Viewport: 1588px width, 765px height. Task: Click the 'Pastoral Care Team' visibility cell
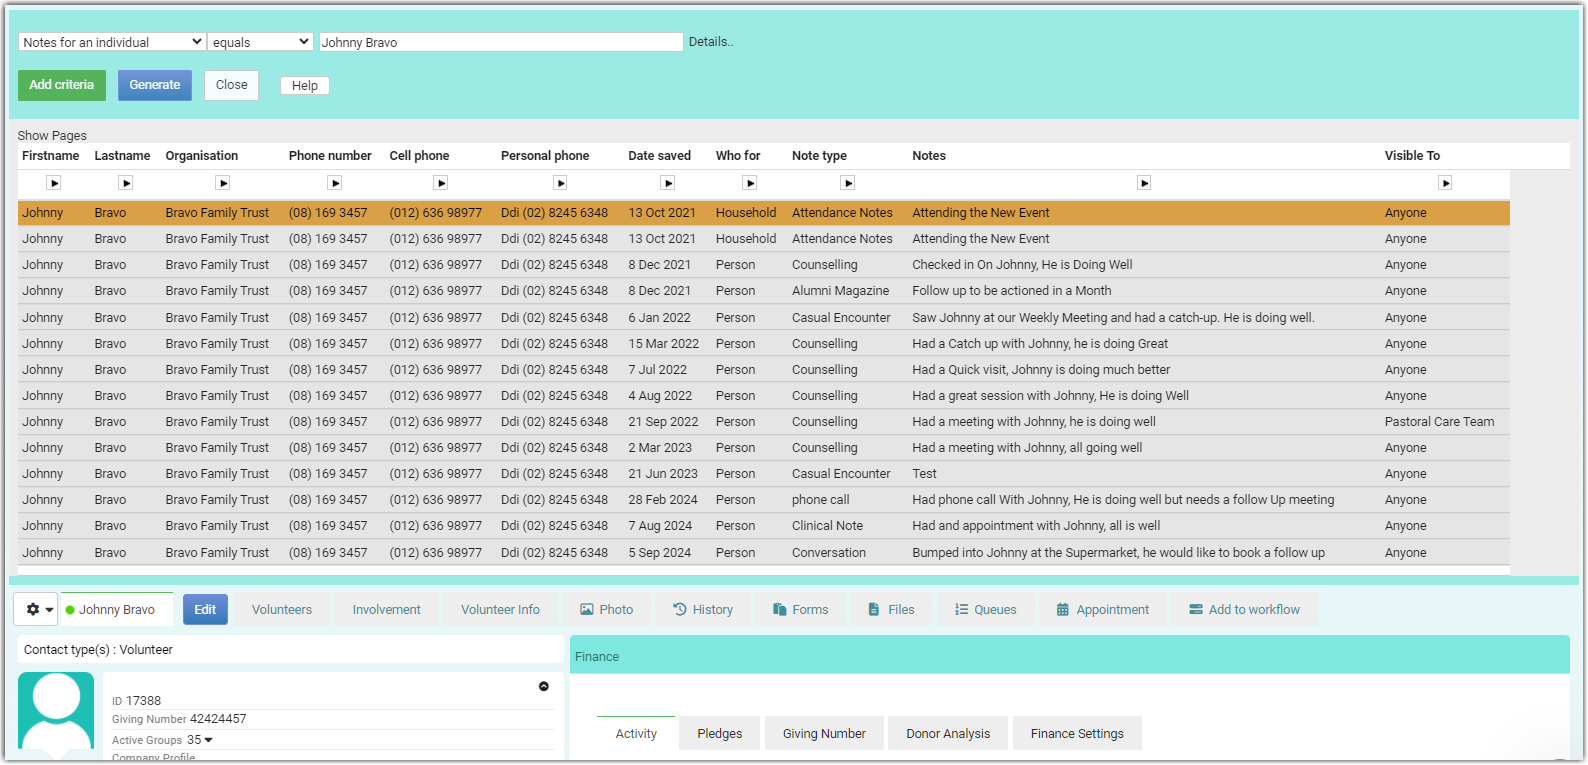pyautogui.click(x=1440, y=422)
